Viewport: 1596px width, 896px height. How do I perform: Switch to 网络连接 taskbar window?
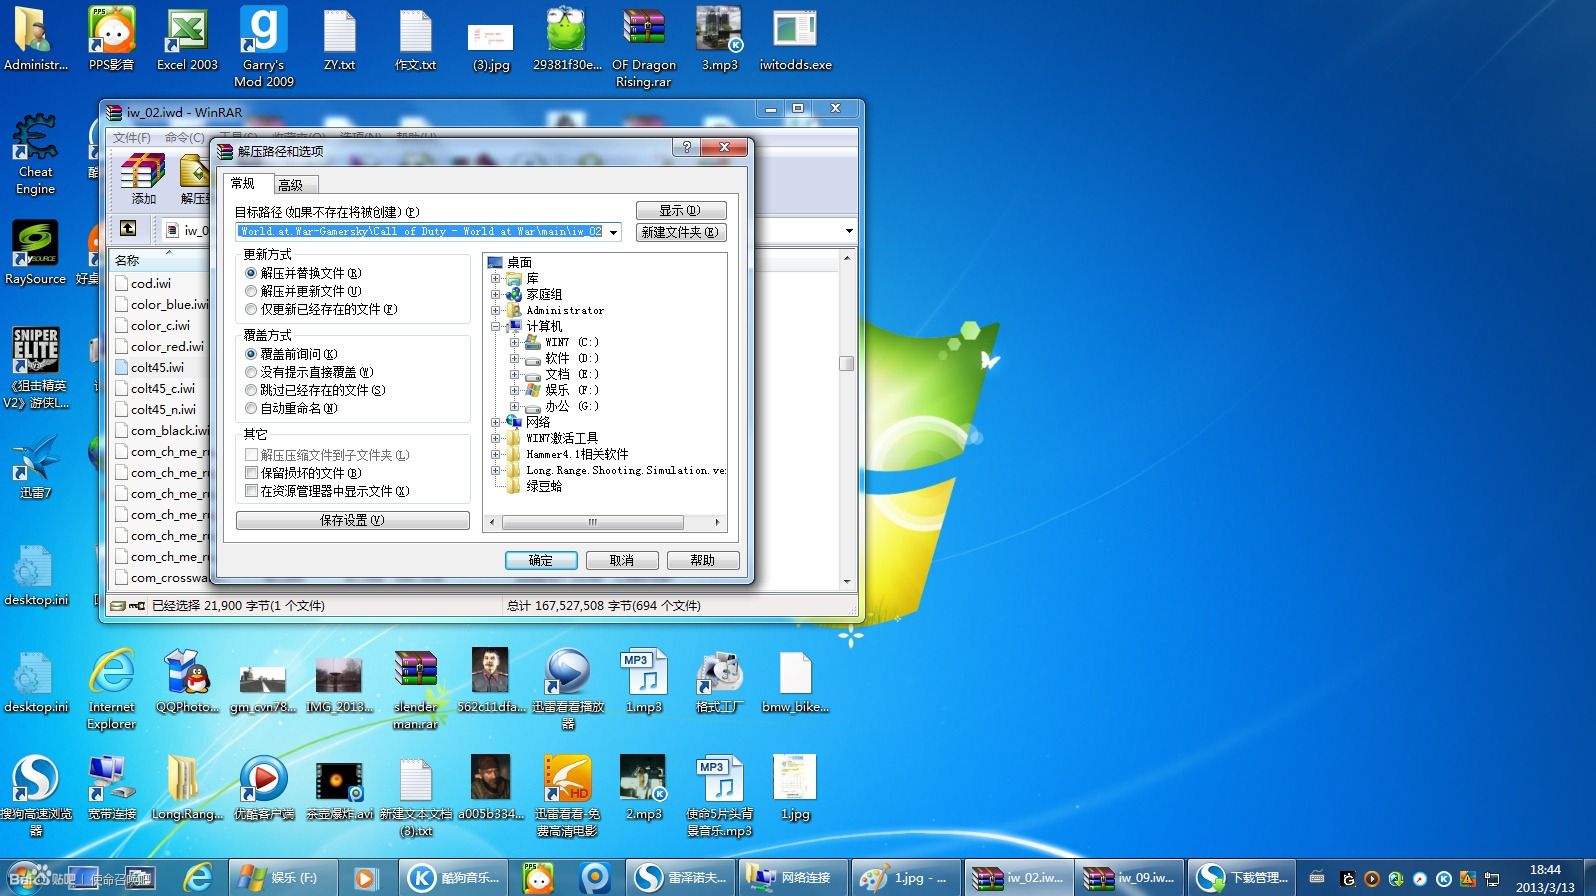pos(795,878)
